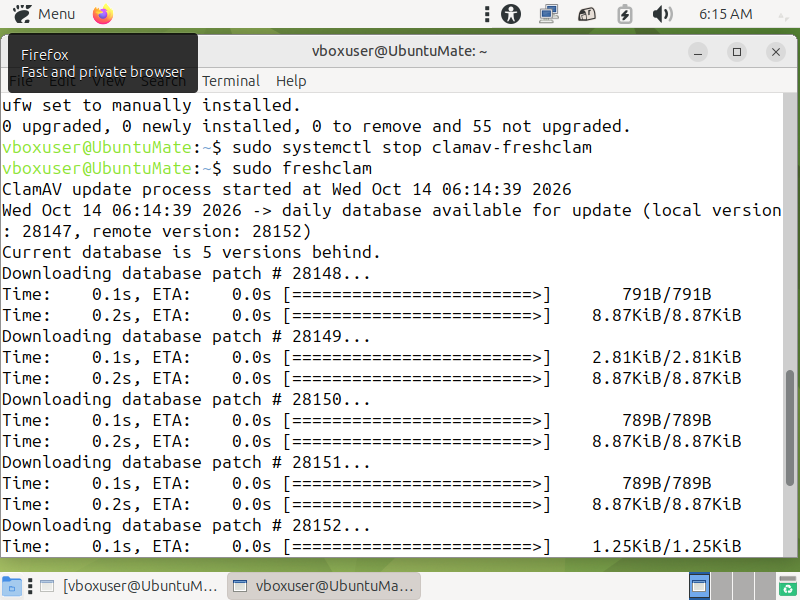This screenshot has width=800, height=600.
Task: Click the '791B/791B' download size value
Action: click(666, 294)
